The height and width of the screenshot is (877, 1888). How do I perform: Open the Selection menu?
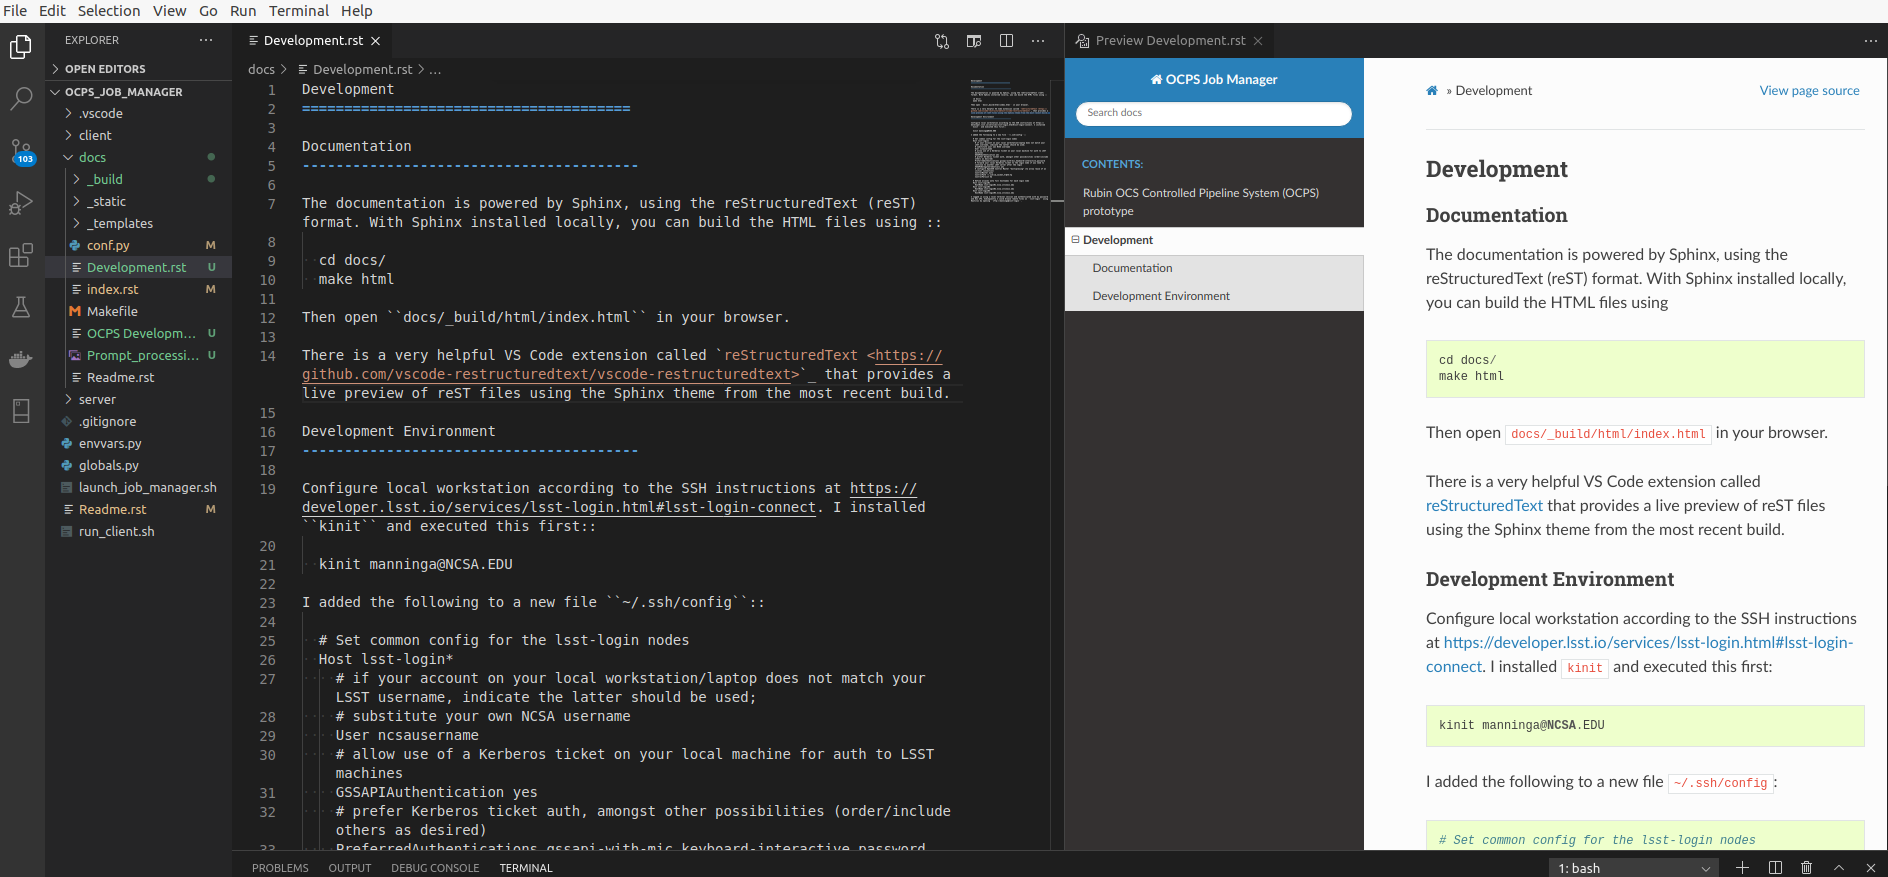(109, 11)
